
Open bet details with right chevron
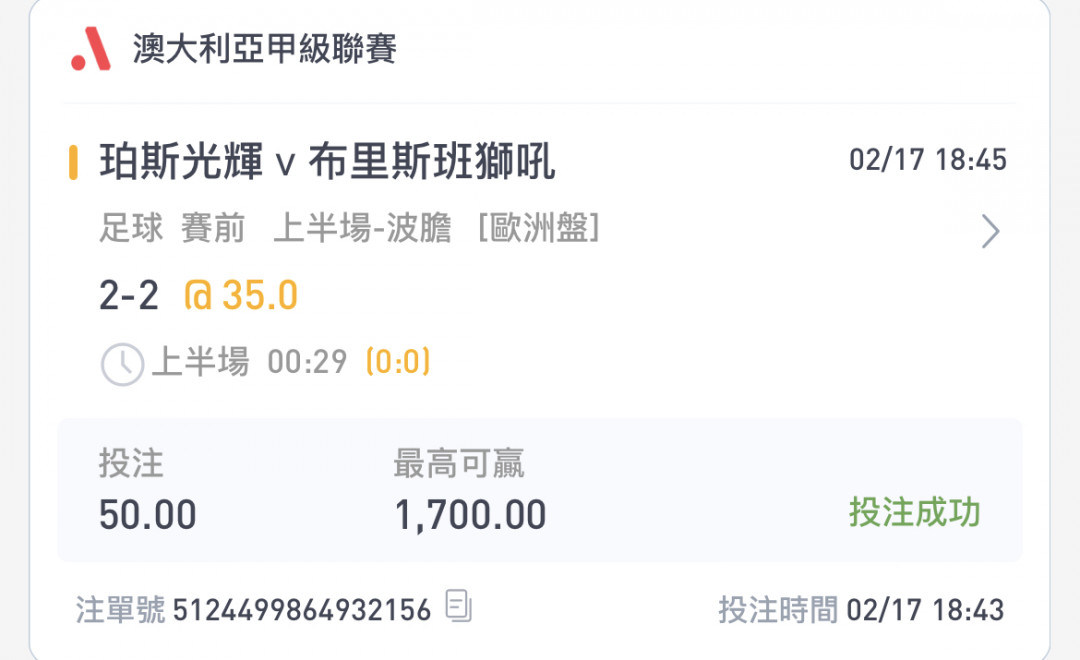(990, 231)
